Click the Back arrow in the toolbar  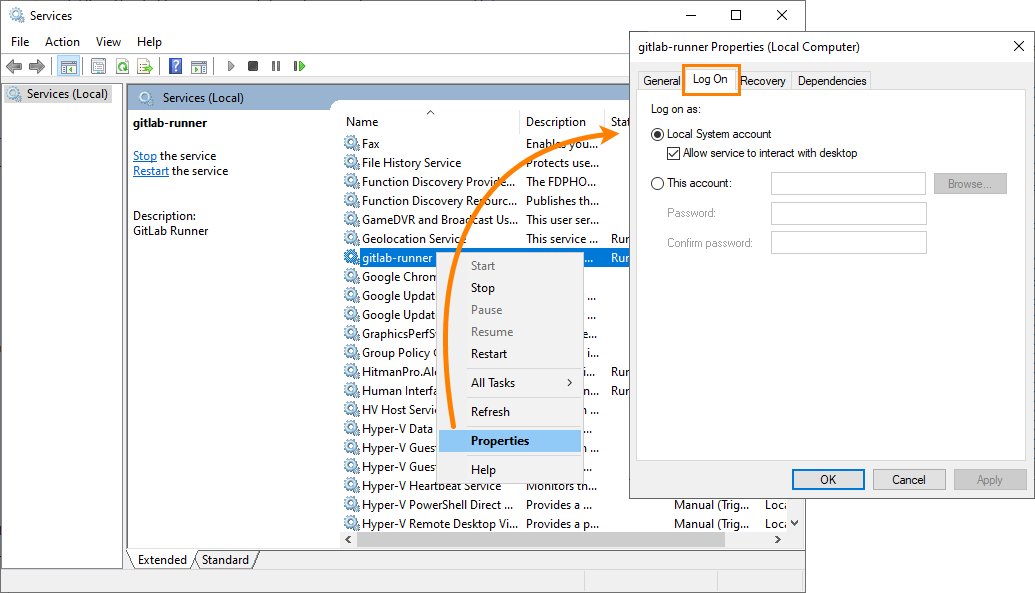click(x=14, y=66)
